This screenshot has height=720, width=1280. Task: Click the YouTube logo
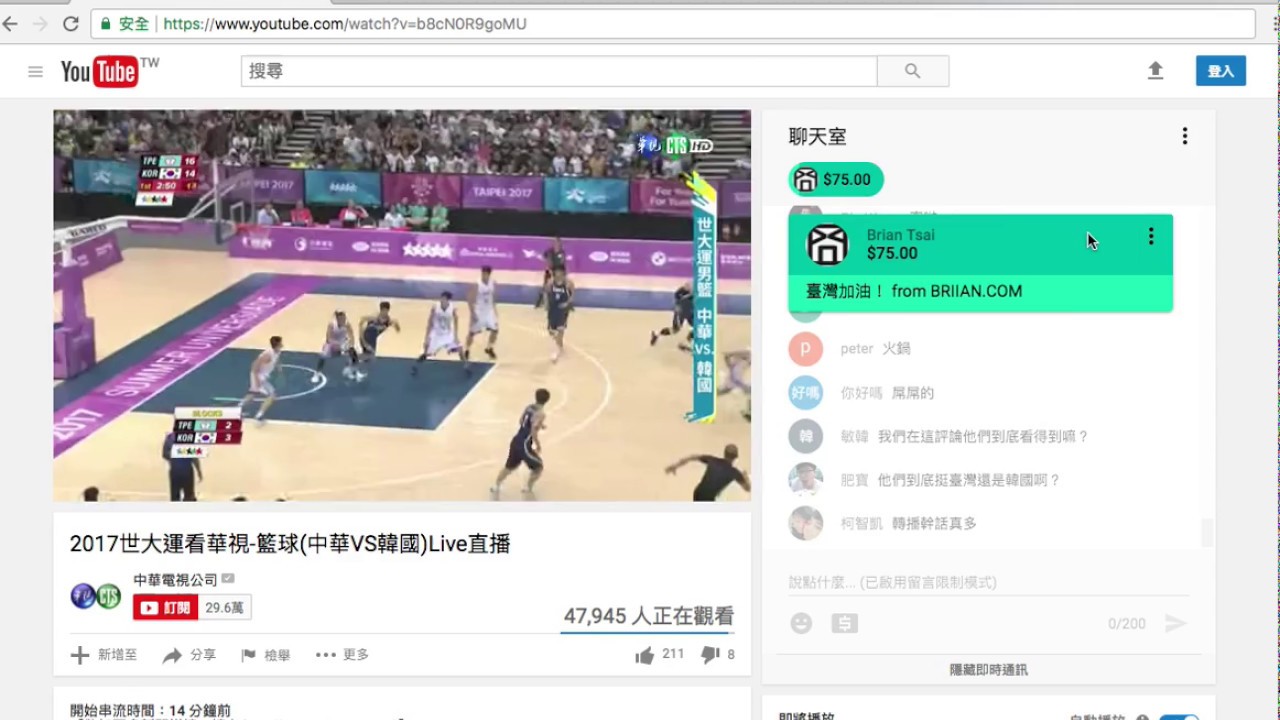point(100,71)
